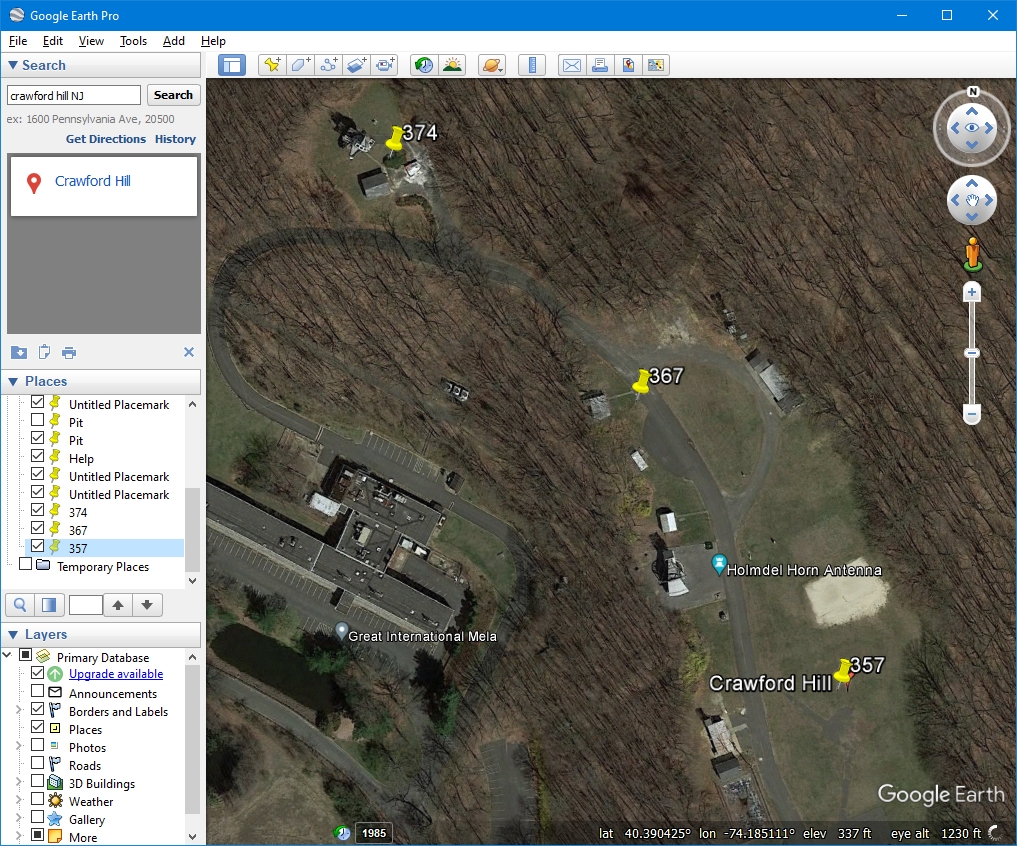Click the search text input field
This screenshot has height=846, width=1017.
tap(74, 95)
